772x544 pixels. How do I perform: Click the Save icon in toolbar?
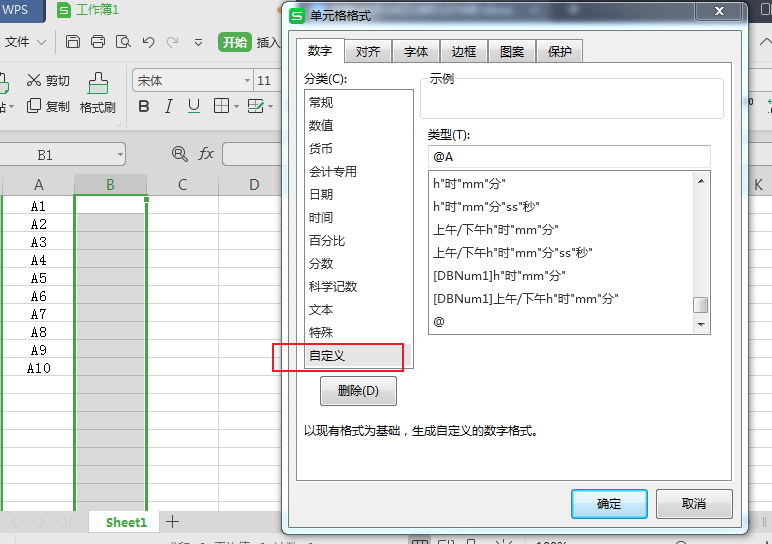[73, 42]
